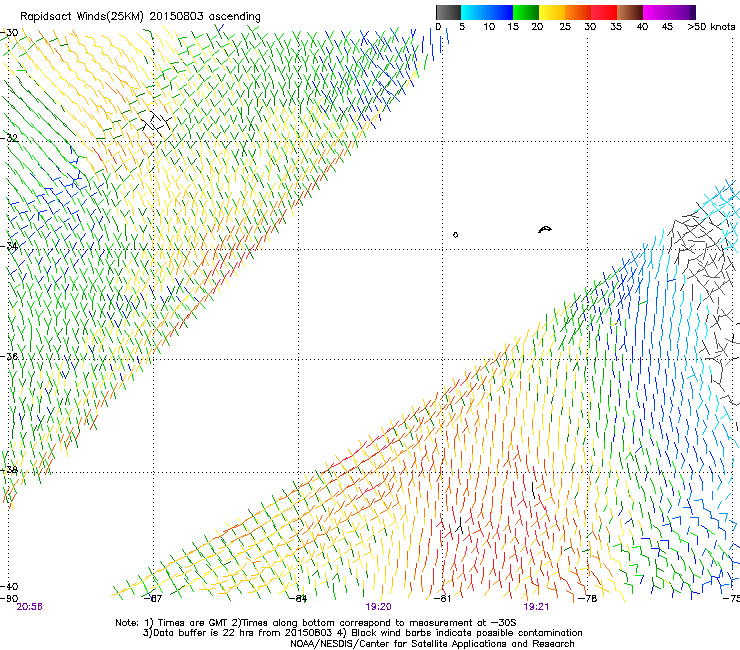Click the purple '20:56' pass time
The image size is (740, 650).
tap(29, 607)
